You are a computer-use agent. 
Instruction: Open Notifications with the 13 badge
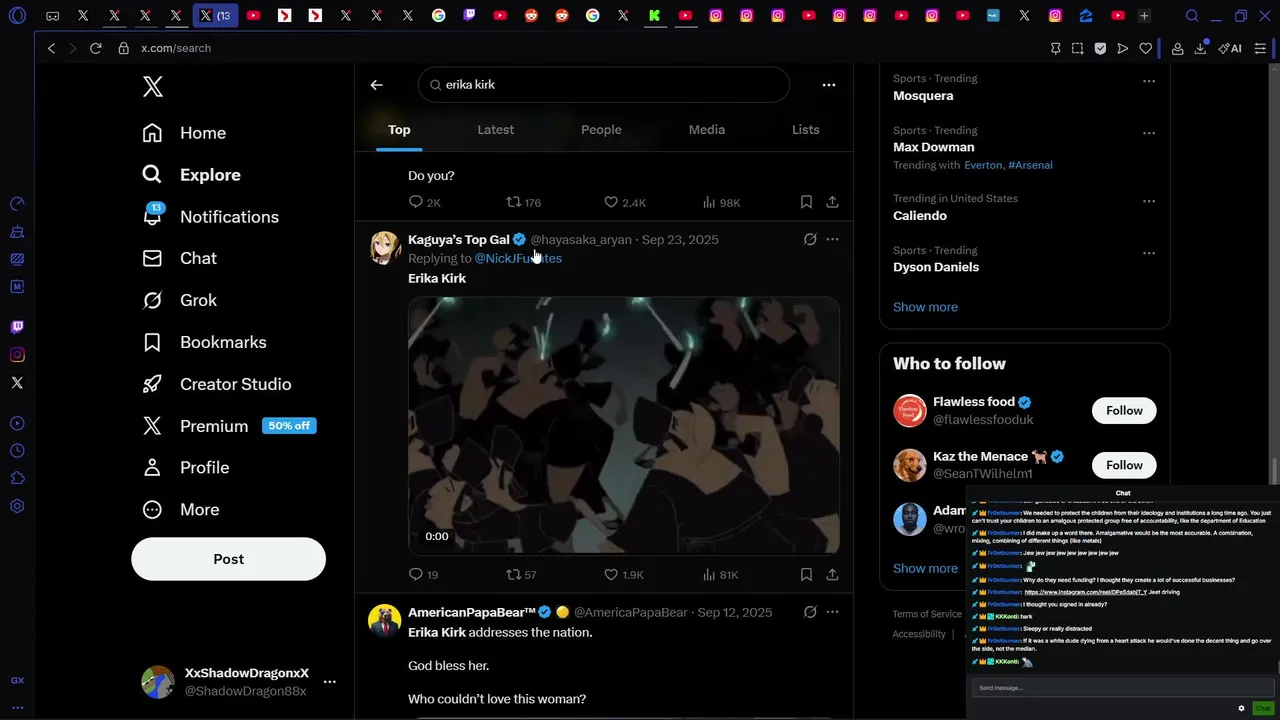coord(210,217)
